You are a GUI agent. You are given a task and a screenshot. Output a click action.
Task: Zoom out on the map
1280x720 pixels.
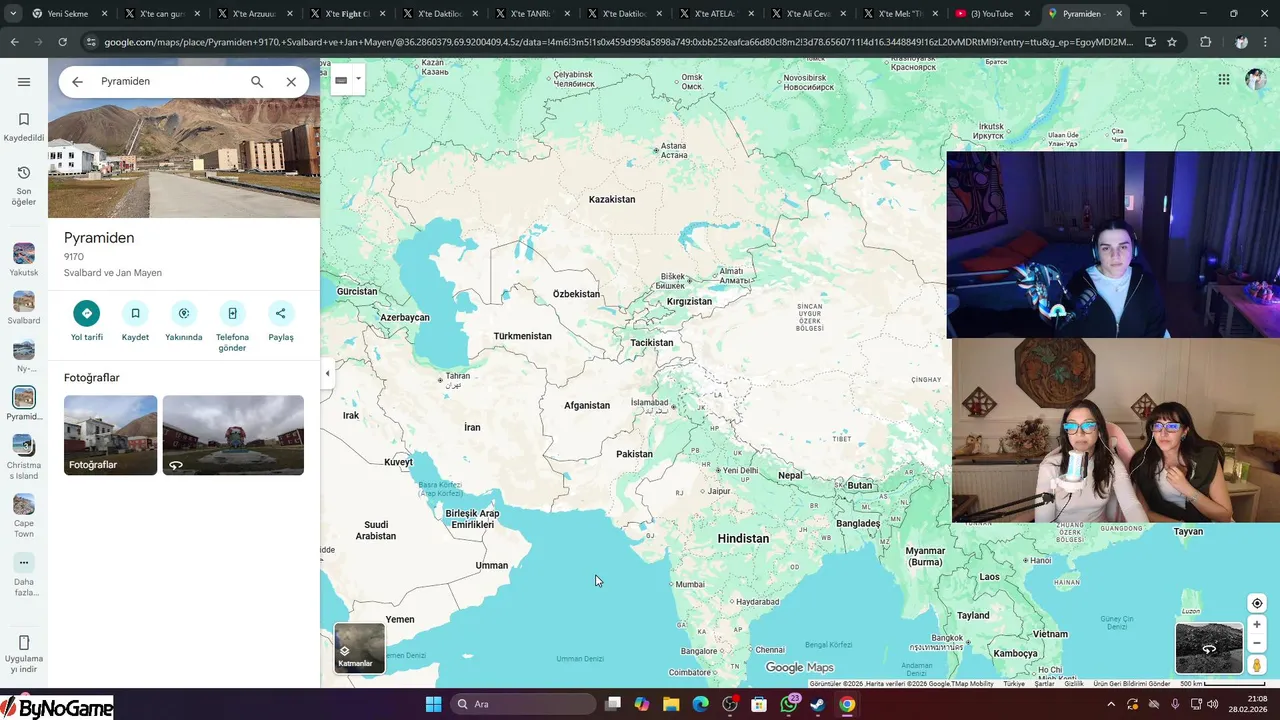coord(1257,644)
